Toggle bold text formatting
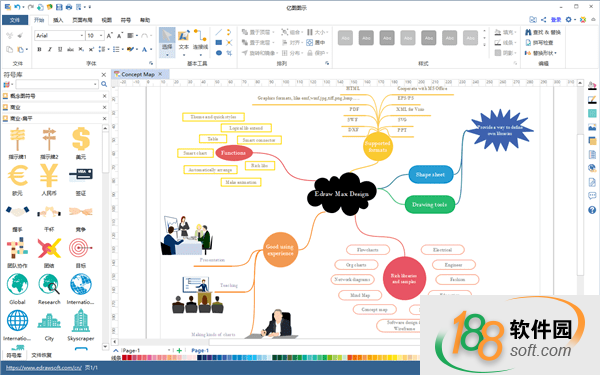 point(39,49)
